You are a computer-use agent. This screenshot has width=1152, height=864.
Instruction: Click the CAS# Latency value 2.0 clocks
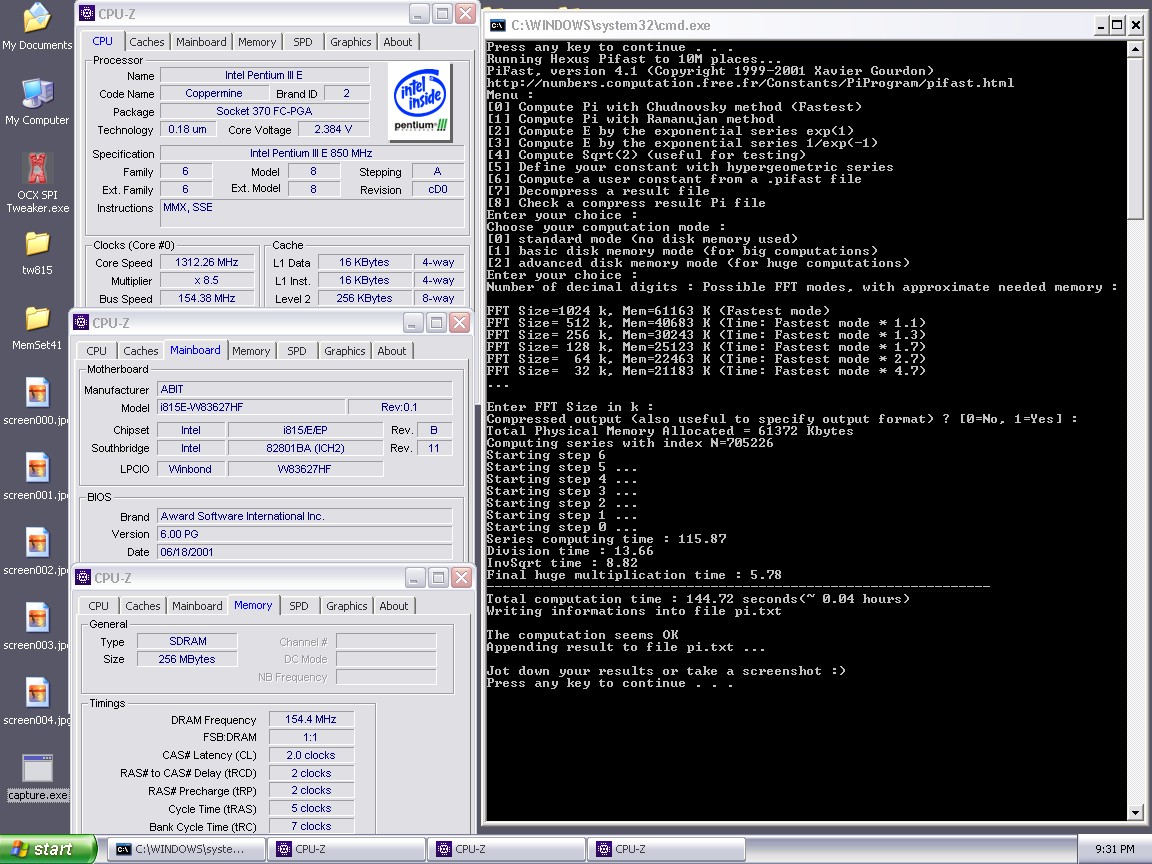[311, 755]
